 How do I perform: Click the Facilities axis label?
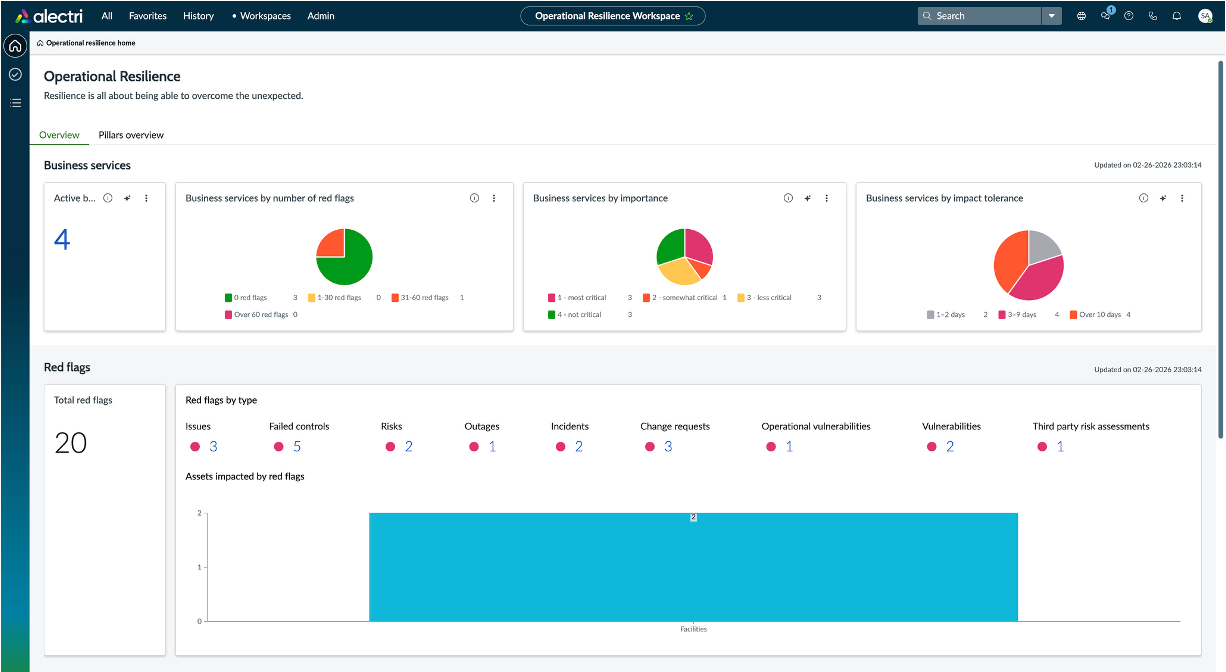pos(694,629)
